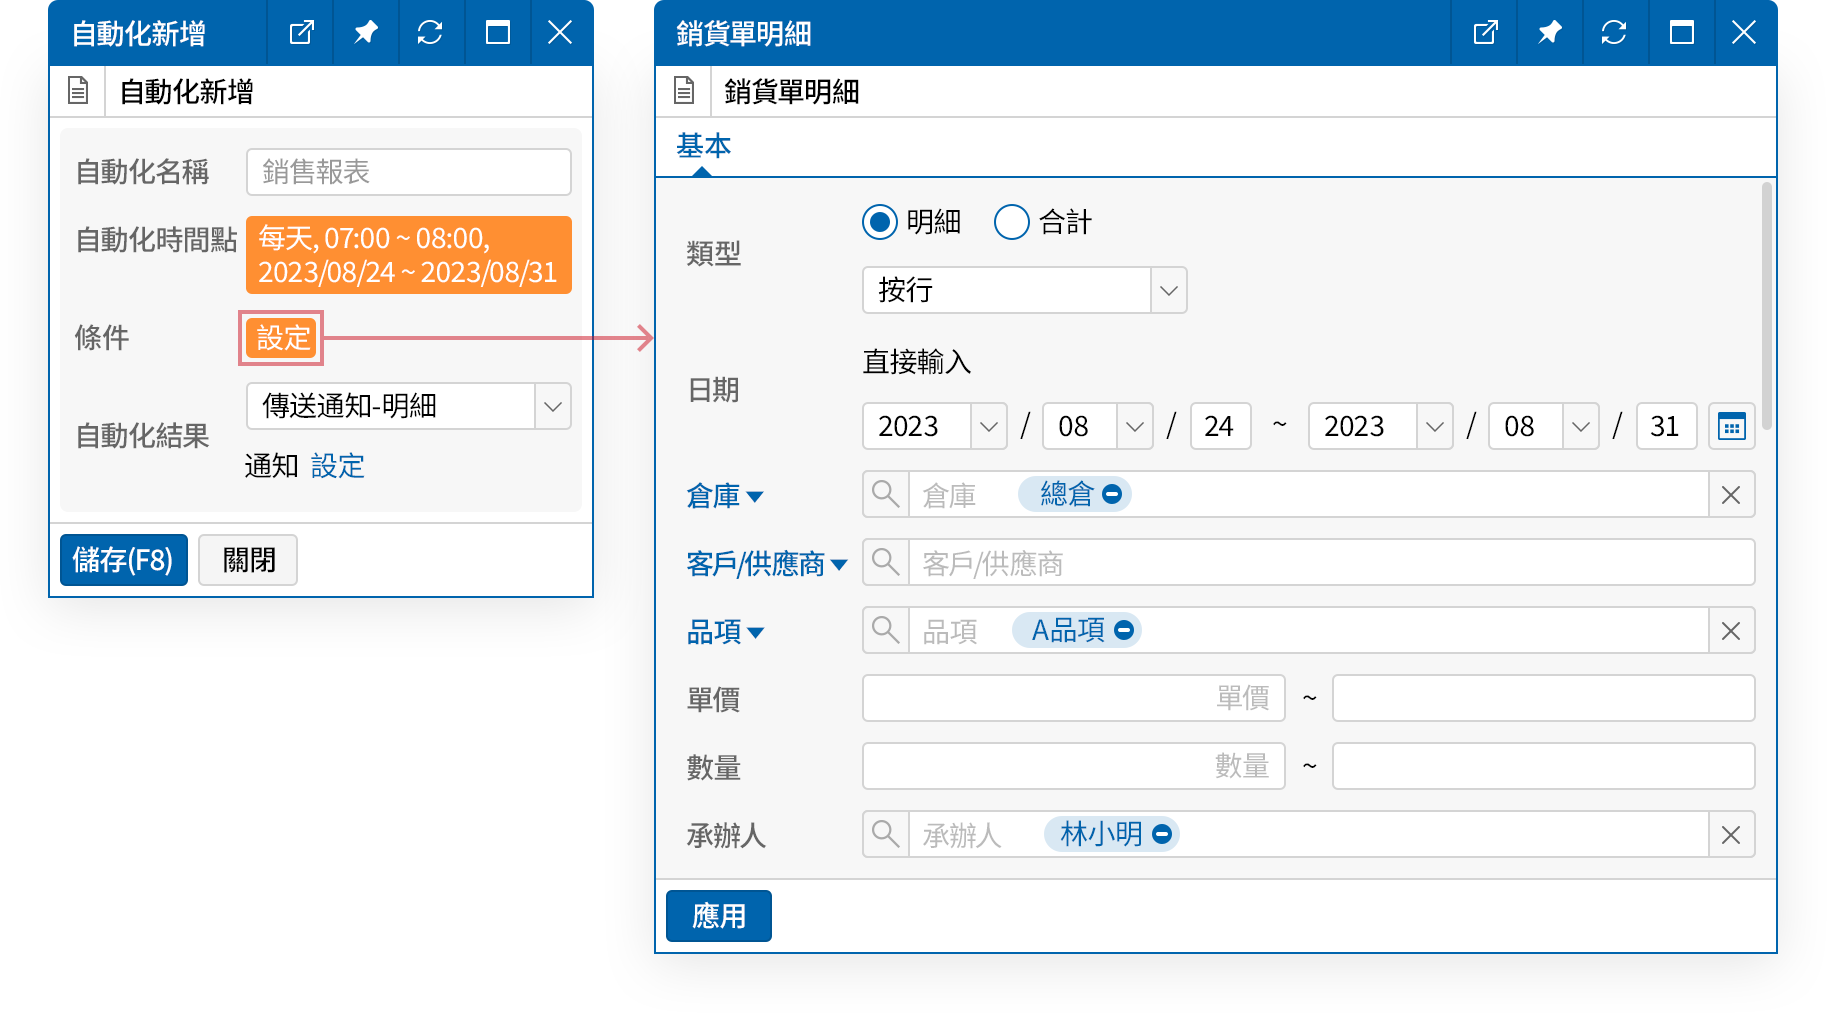The width and height of the screenshot is (1828, 1013).
Task: Clear the 品項 field with the X button
Action: click(1731, 630)
